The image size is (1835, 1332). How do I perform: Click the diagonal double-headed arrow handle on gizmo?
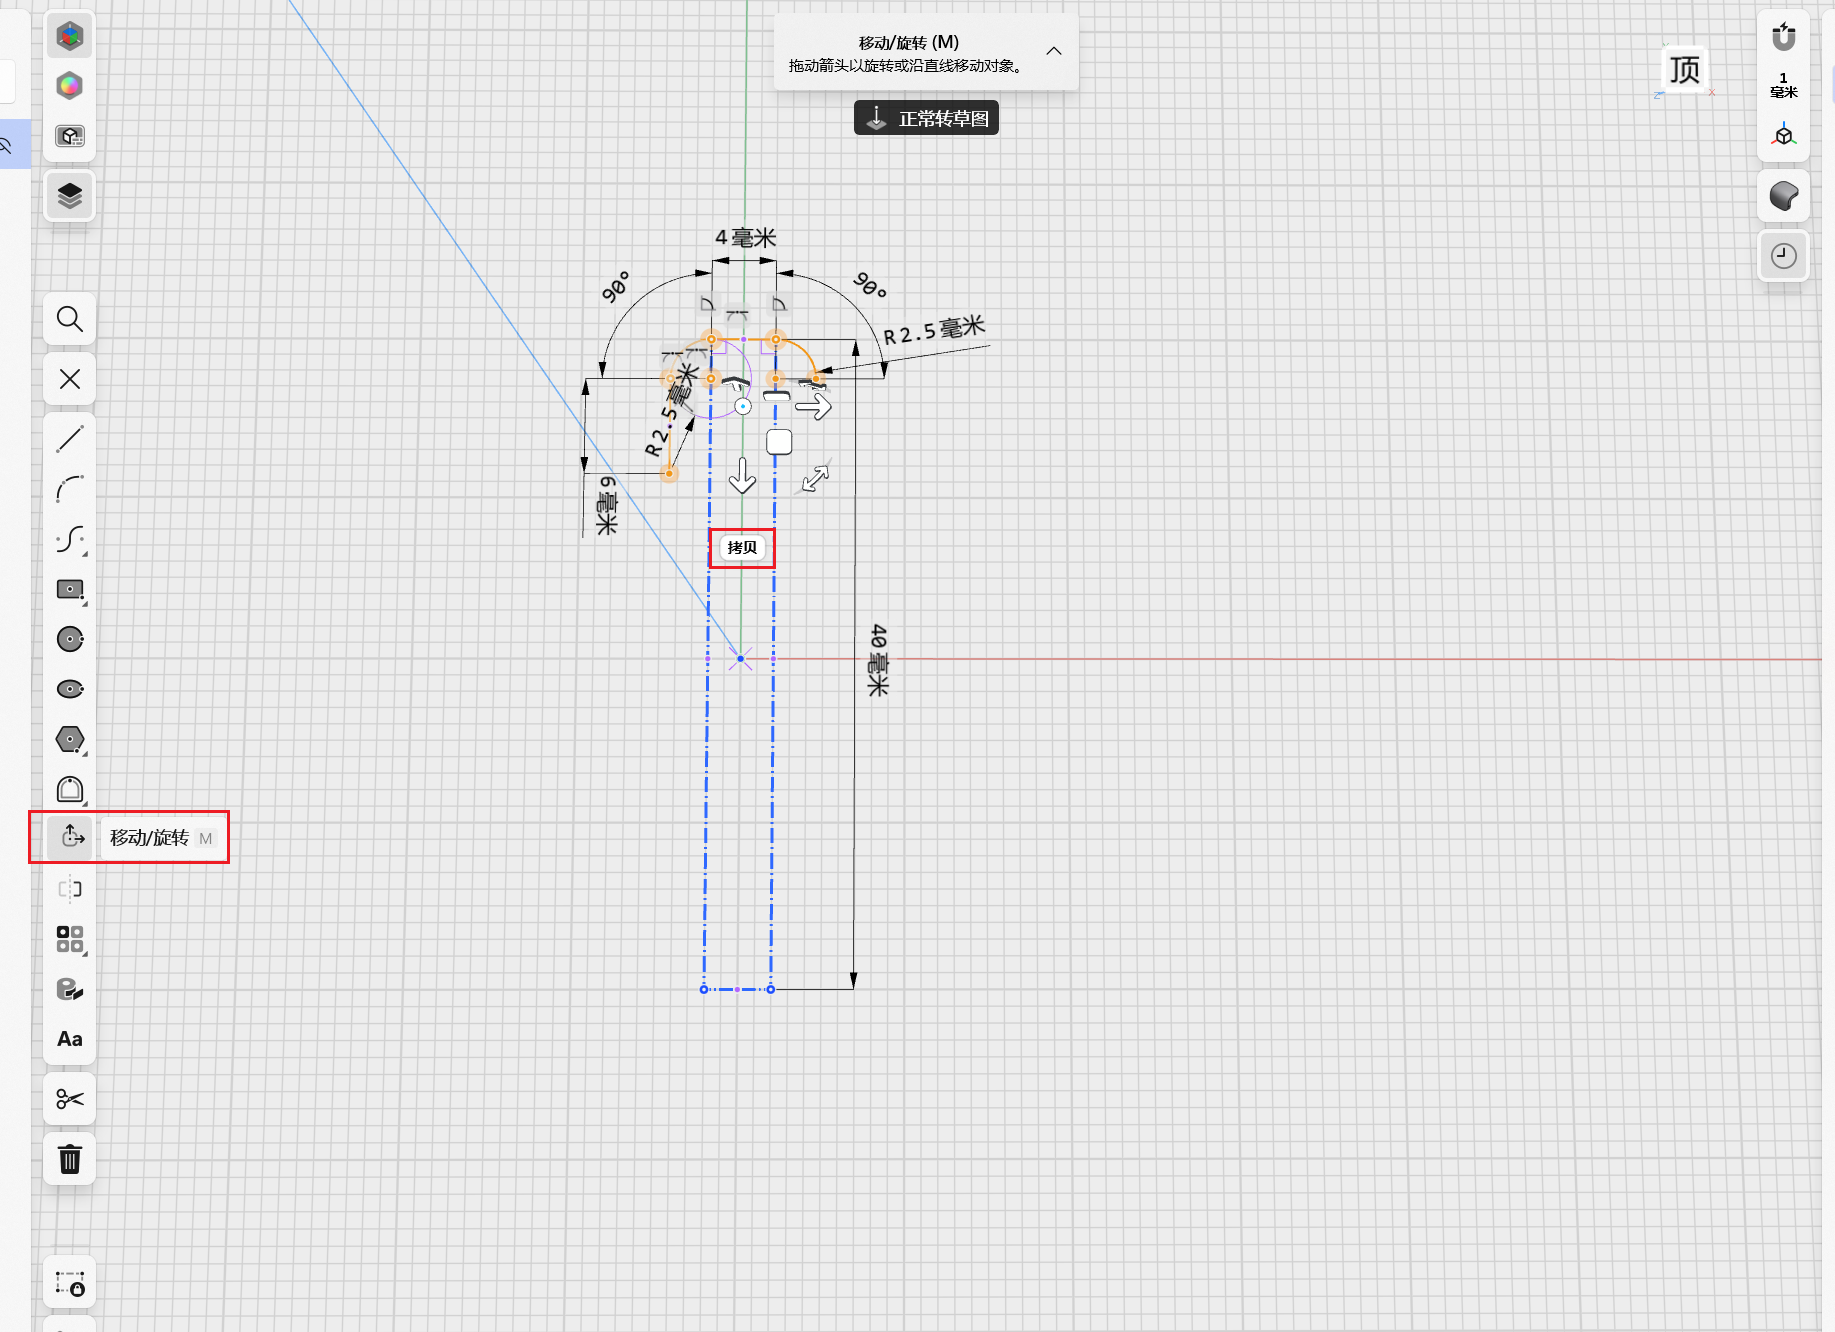click(816, 478)
